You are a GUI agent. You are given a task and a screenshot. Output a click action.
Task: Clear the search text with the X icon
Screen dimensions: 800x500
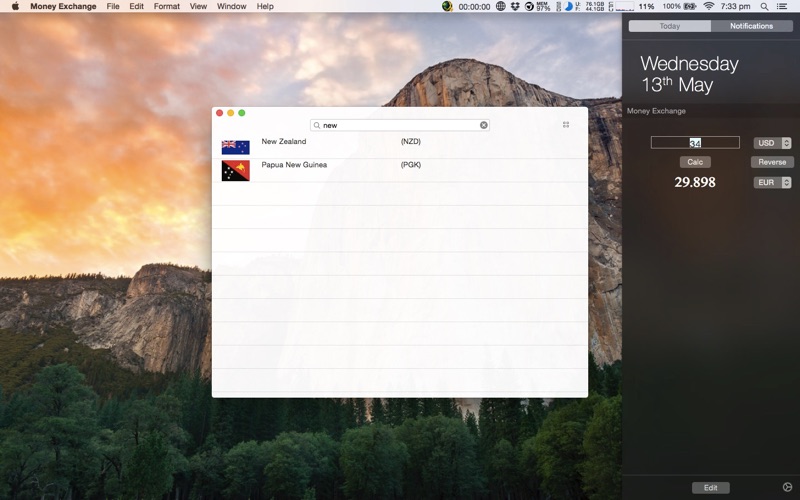pos(484,125)
